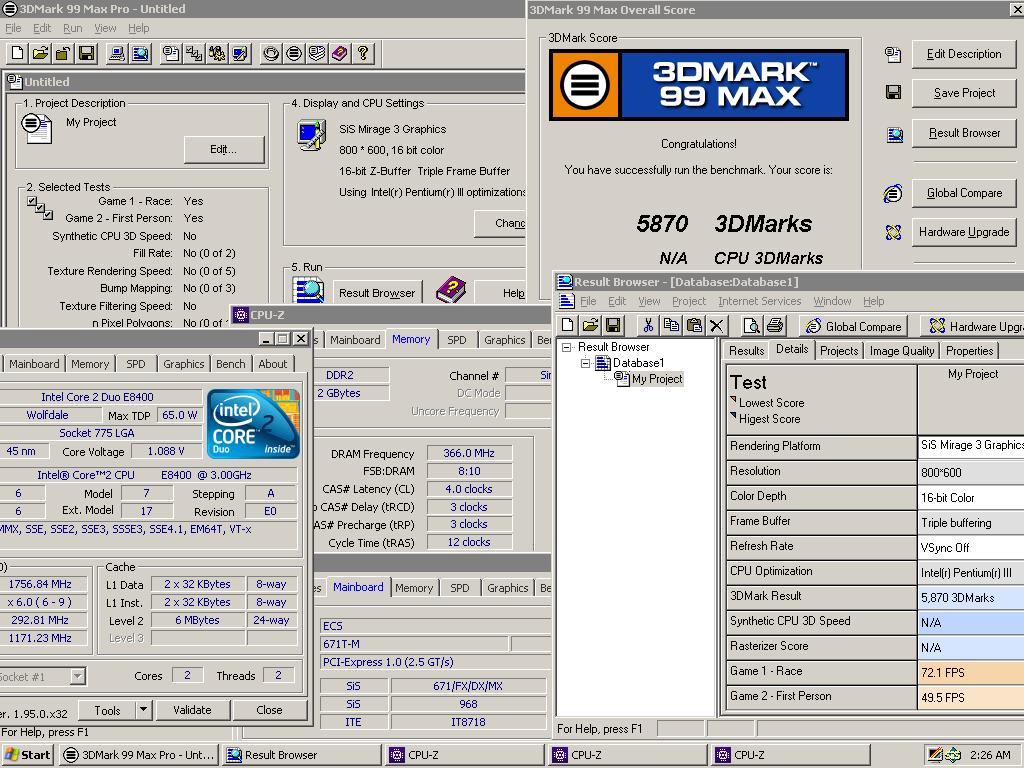This screenshot has height=768, width=1024.
Task: Click New icon in Result Browser toolbar
Action: pyautogui.click(x=568, y=325)
